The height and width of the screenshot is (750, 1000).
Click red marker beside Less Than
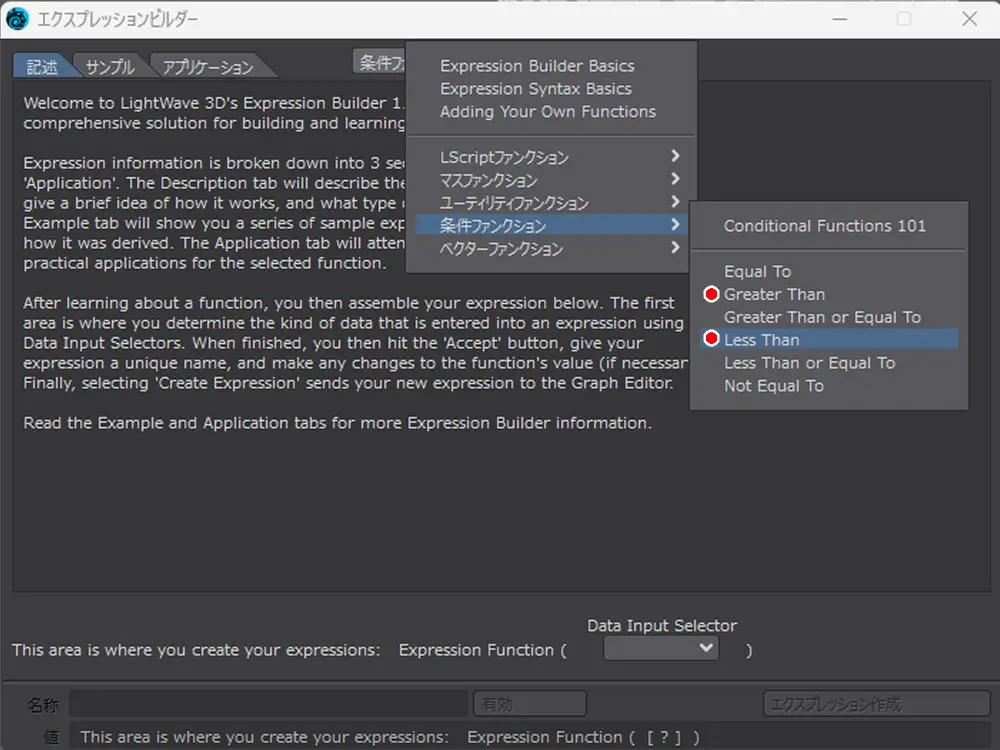point(712,340)
